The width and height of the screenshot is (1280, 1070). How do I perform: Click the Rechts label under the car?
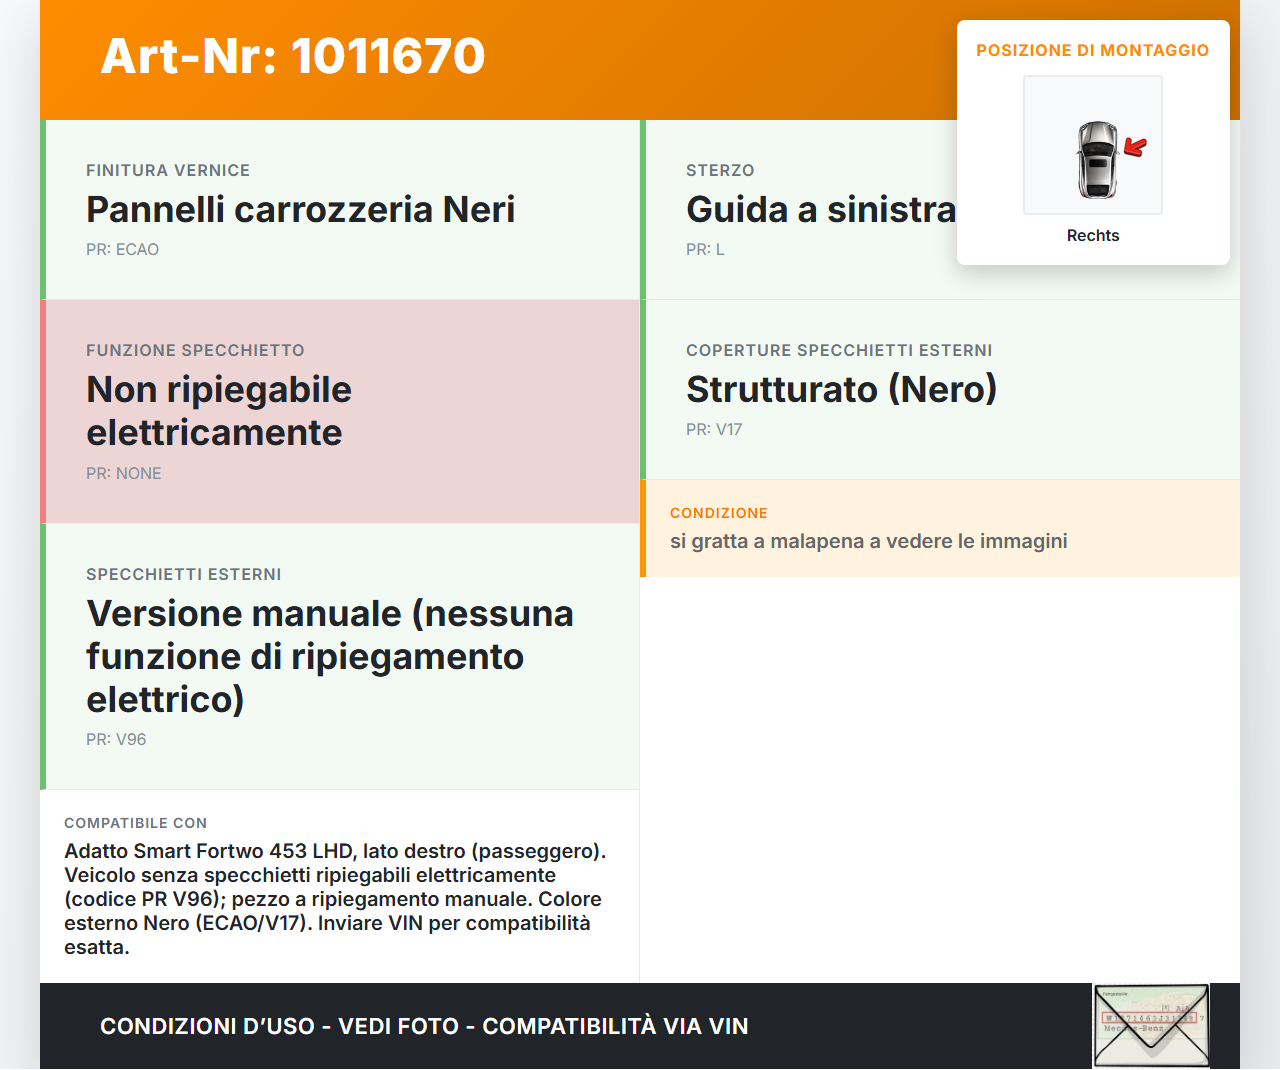[1092, 235]
